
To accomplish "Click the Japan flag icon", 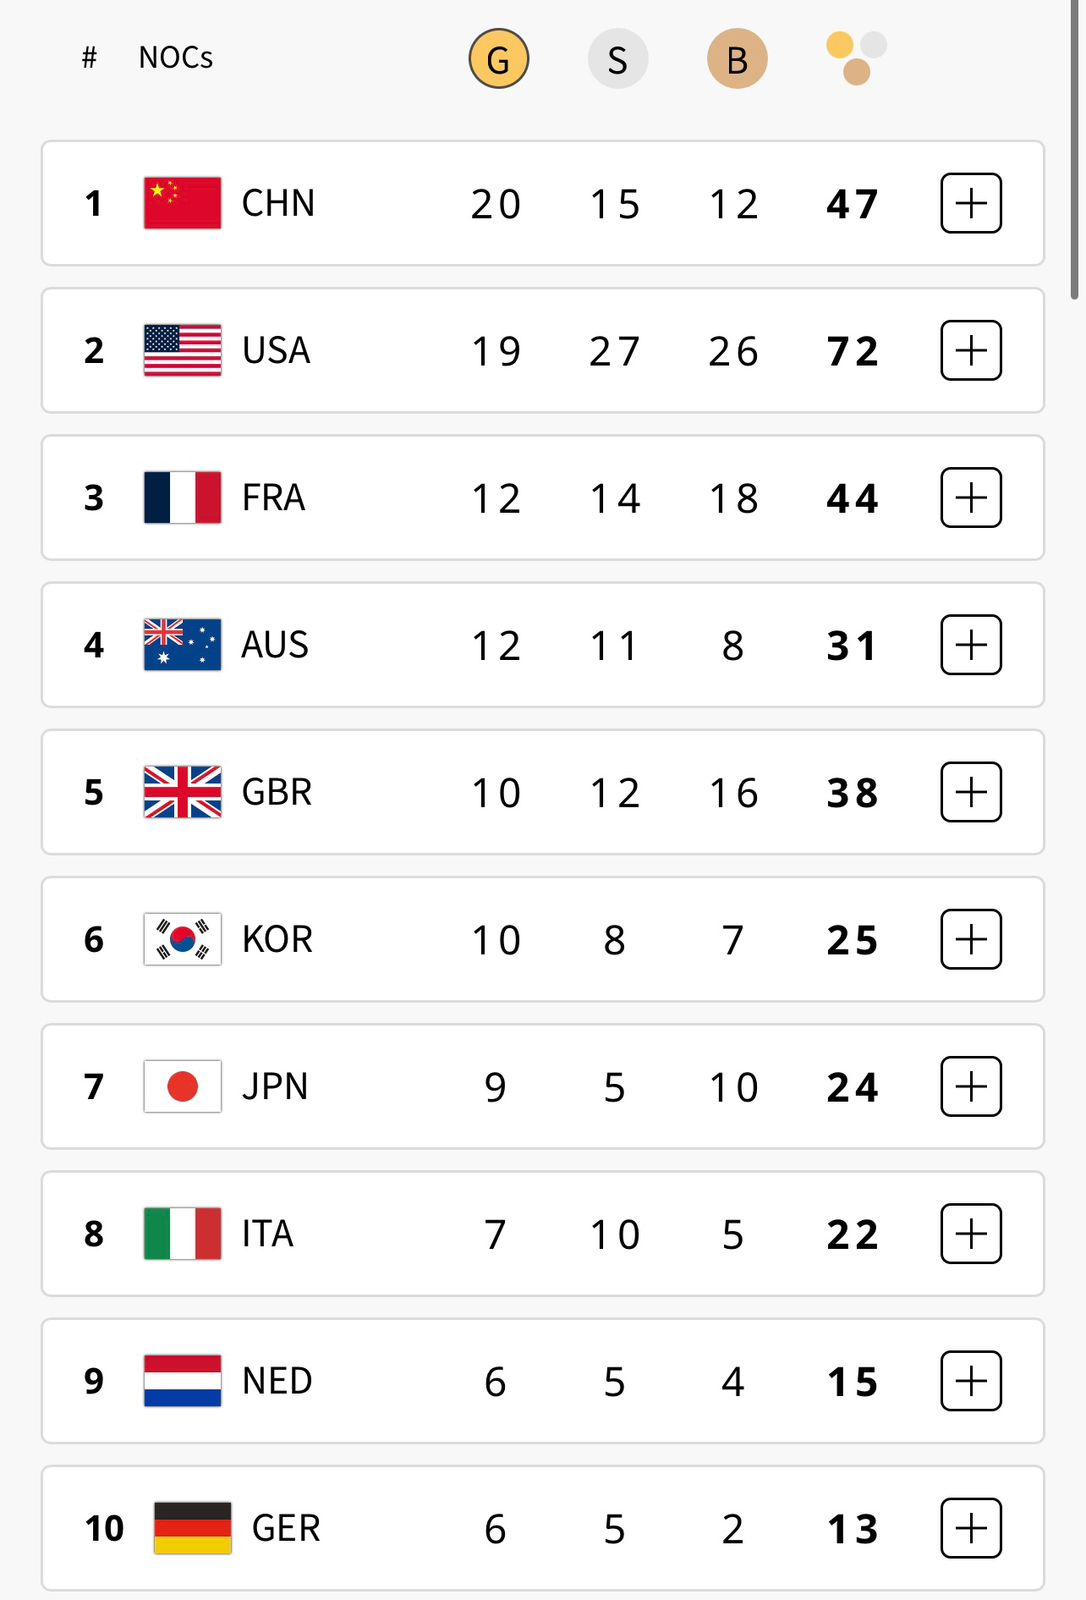I will [x=182, y=1086].
